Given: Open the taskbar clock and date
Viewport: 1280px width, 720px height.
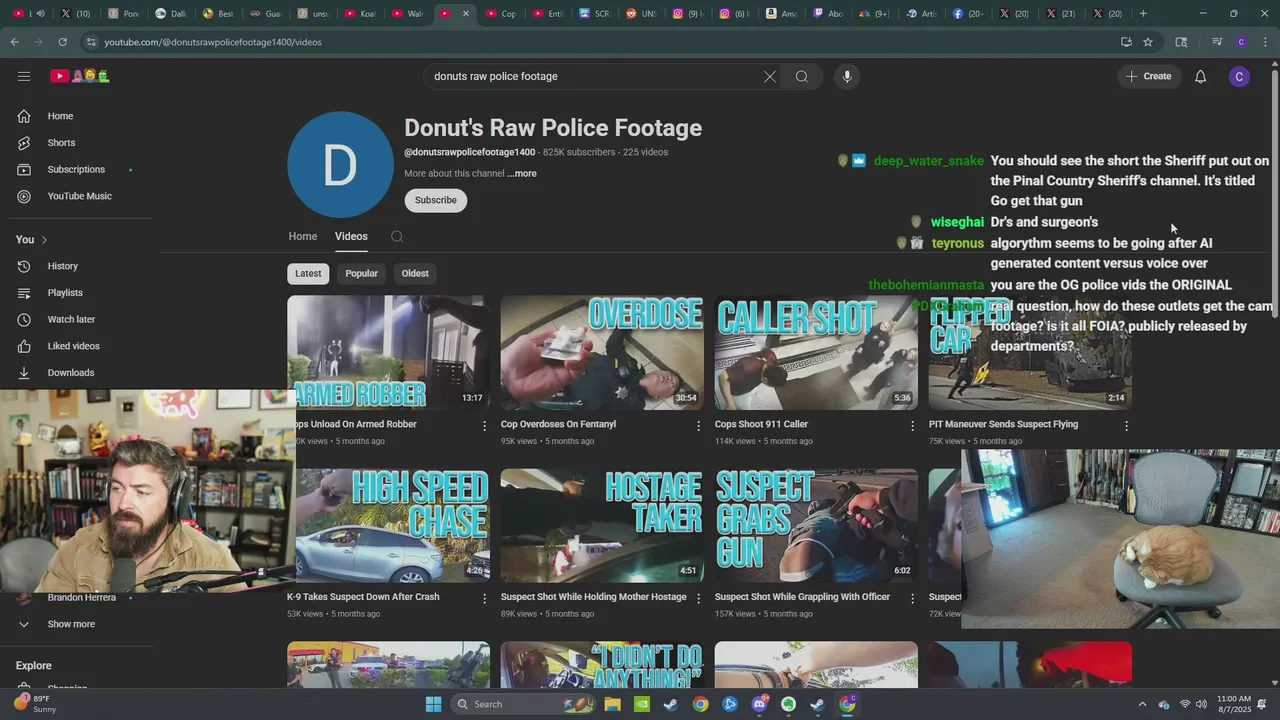Looking at the screenshot, I should point(1234,704).
